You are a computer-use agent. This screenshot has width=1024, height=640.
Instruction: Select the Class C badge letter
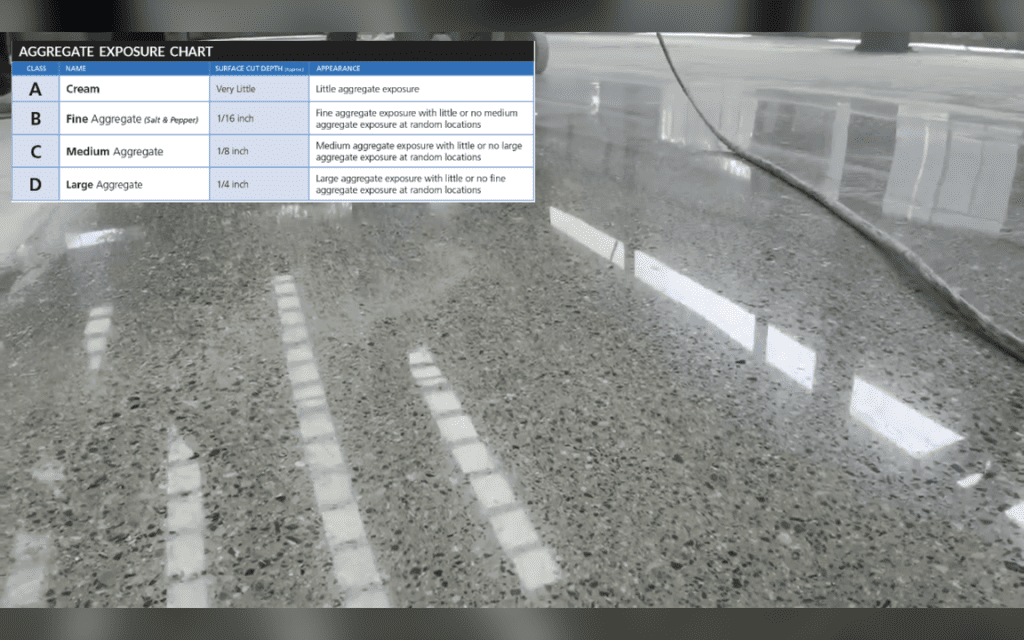click(35, 152)
